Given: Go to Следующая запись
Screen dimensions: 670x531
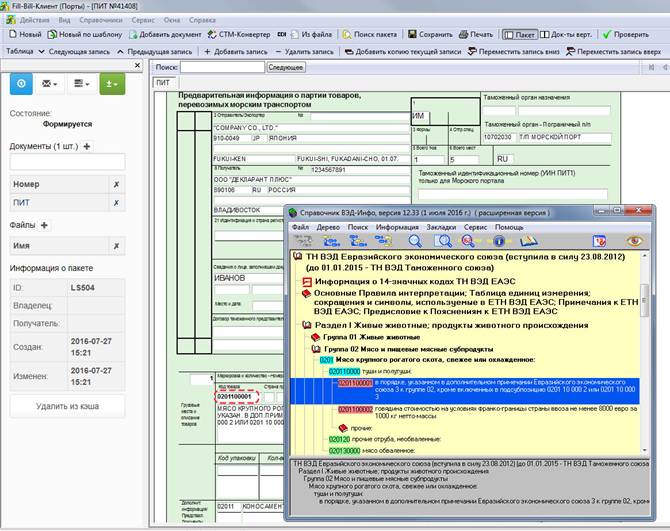Looking at the screenshot, I should pyautogui.click(x=74, y=52).
